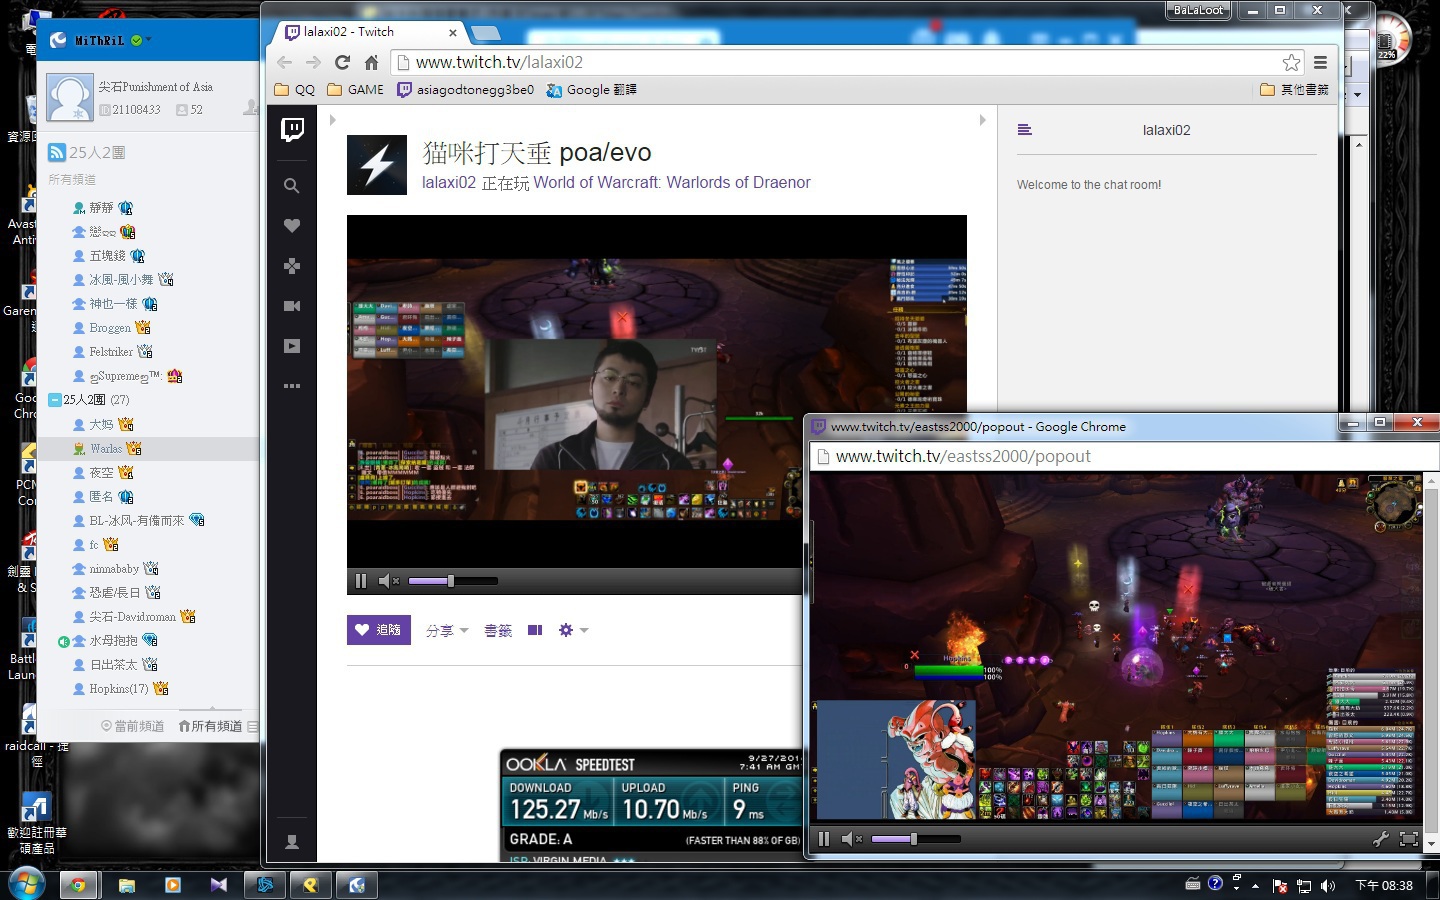
Task: Reload the lalaxi02 Twitch page
Action: pos(342,62)
